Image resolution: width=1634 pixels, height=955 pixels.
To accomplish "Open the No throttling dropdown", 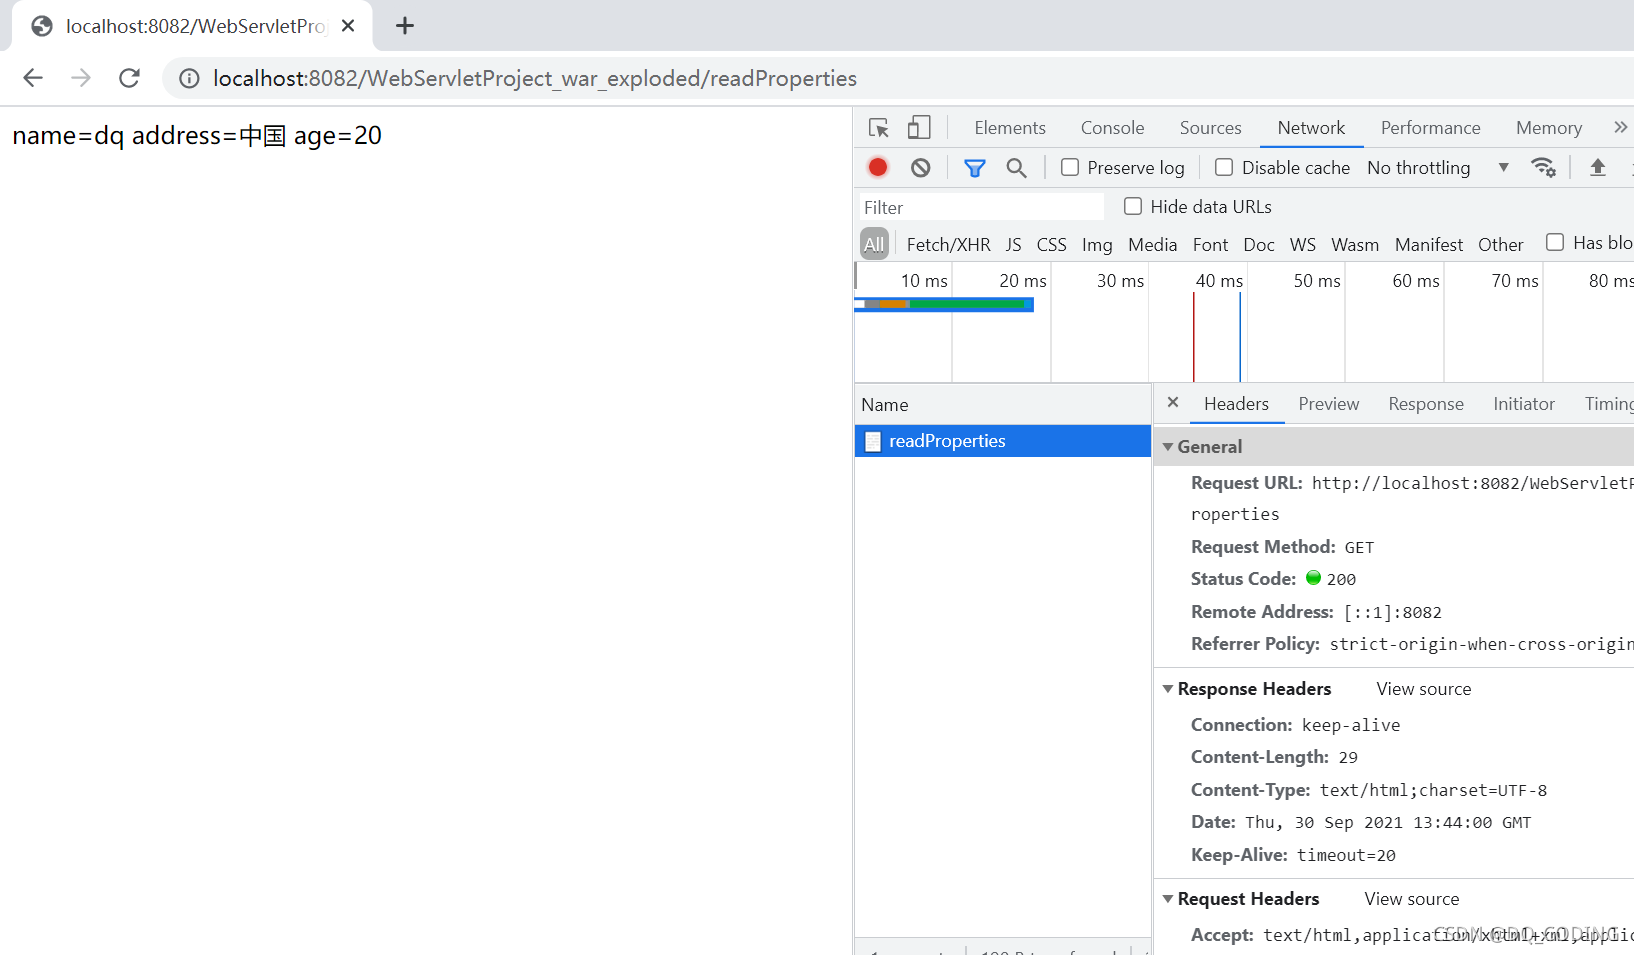I will click(1438, 168).
